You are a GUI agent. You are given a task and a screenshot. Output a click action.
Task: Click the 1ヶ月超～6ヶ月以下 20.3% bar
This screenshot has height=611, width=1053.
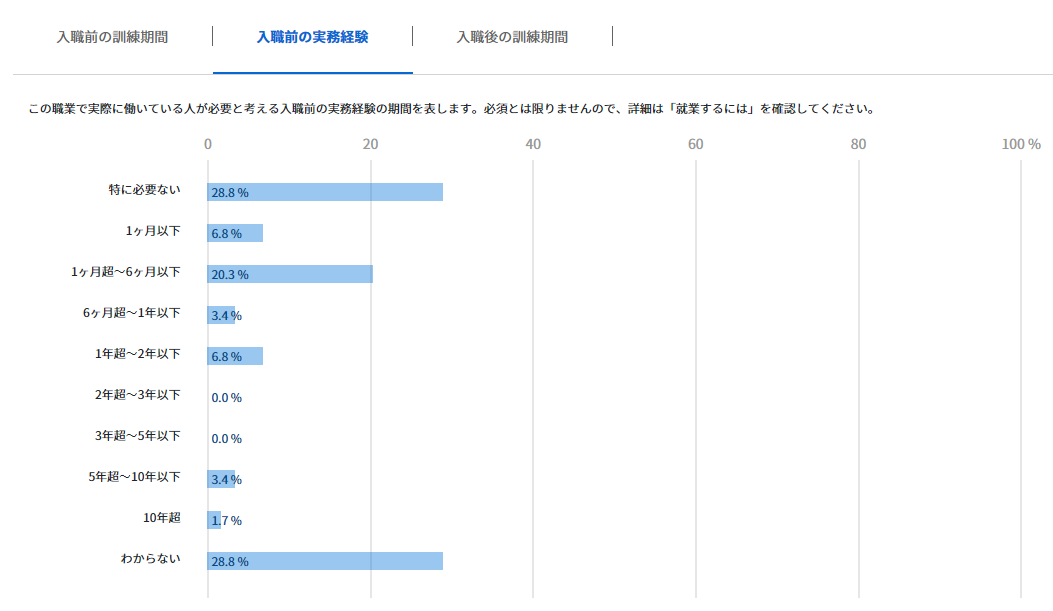(290, 274)
